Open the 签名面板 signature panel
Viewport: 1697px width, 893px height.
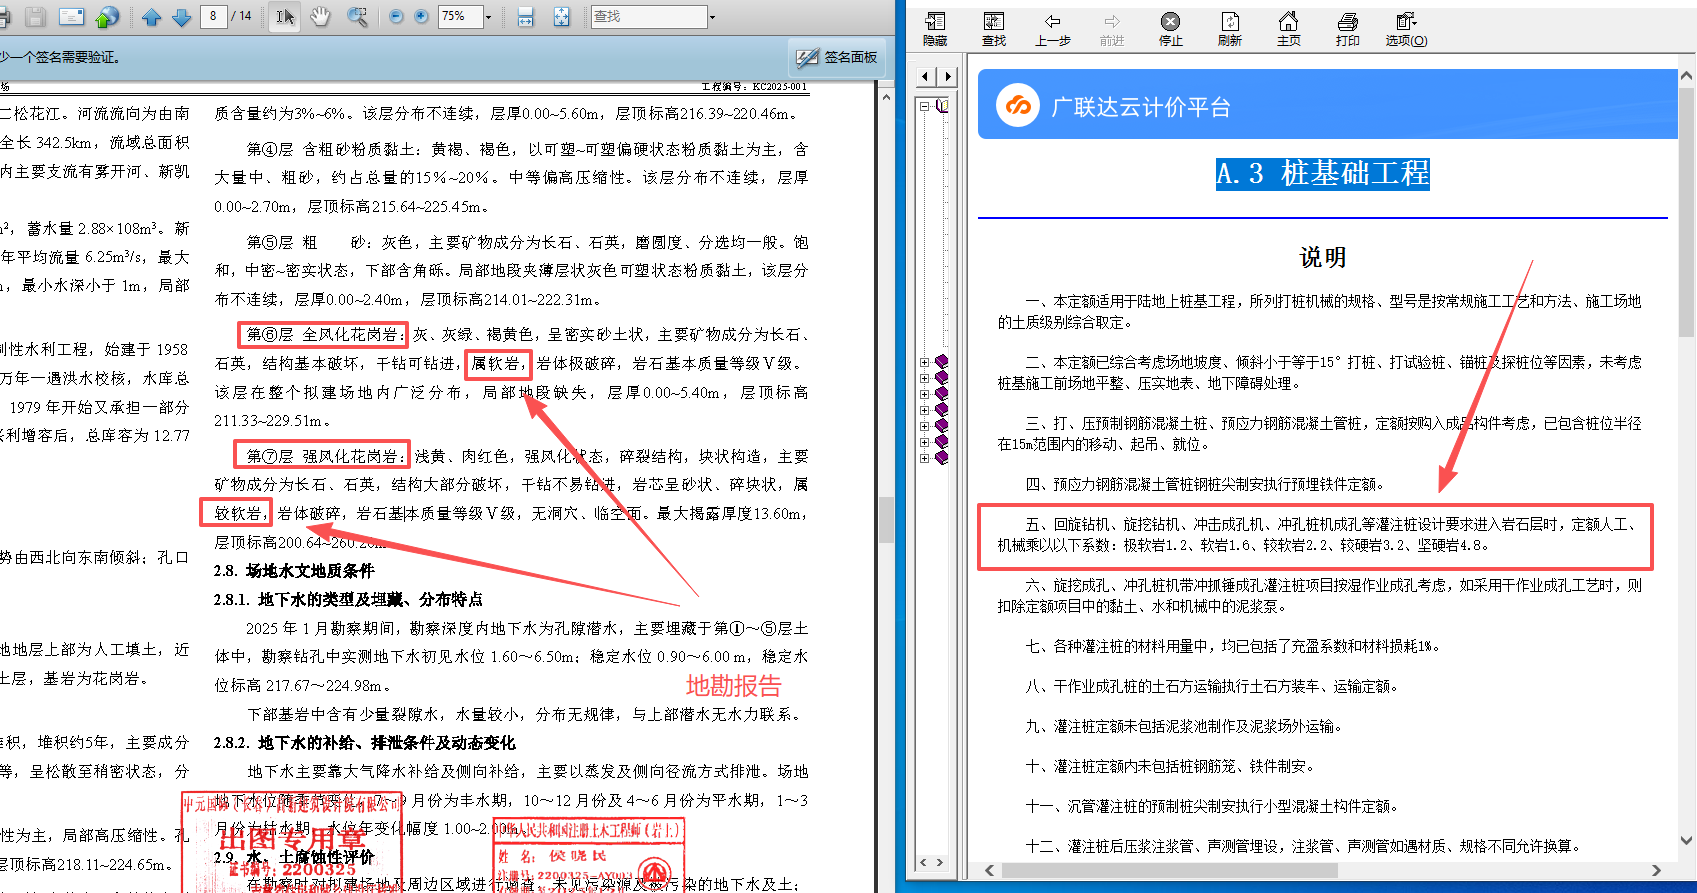pos(837,58)
